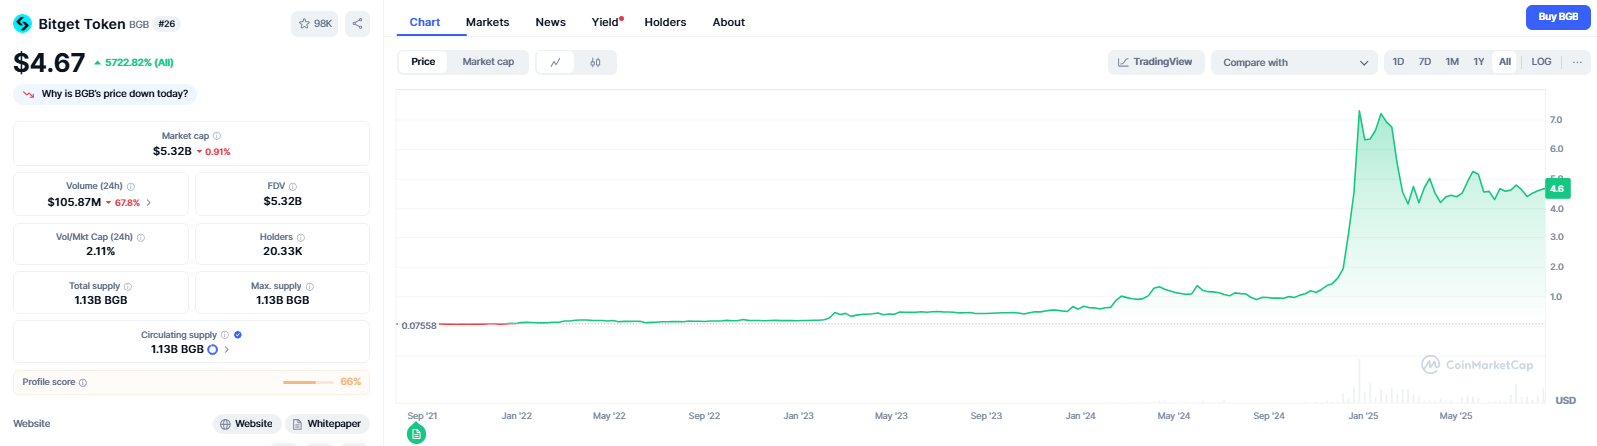Click FDV info icon
The image size is (1597, 446).
(293, 186)
